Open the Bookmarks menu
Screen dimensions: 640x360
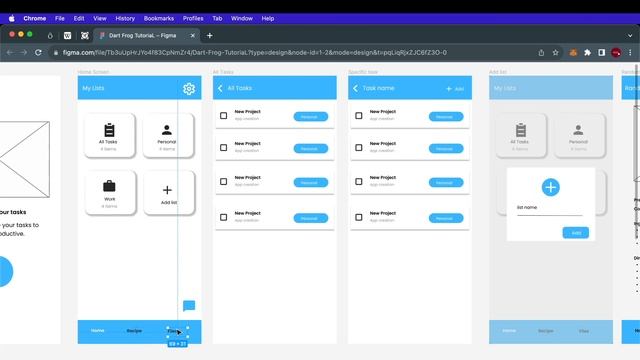pyautogui.click(x=159, y=18)
